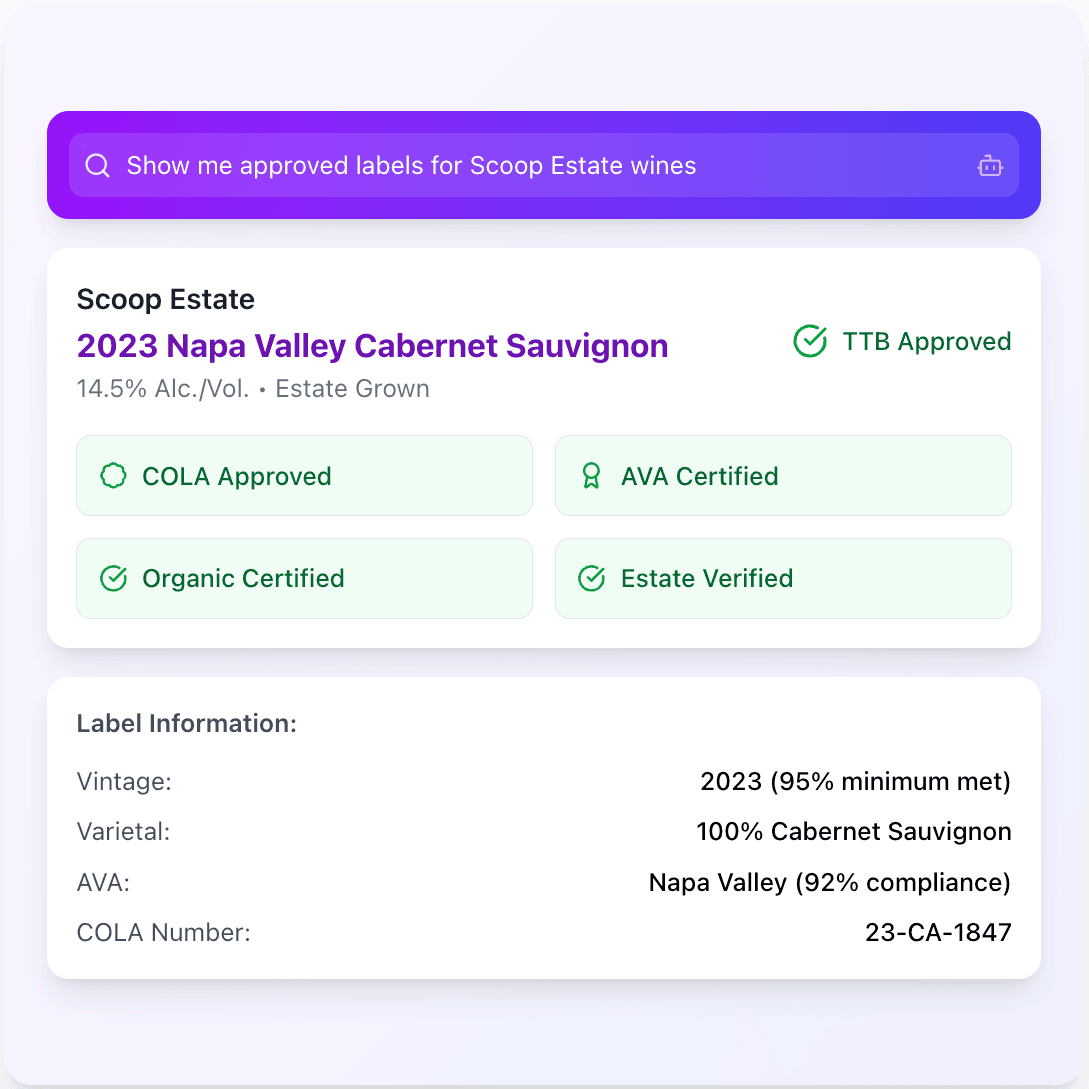This screenshot has width=1089, height=1089.
Task: Click the Napa Valley 92% compliance value
Action: (829, 882)
